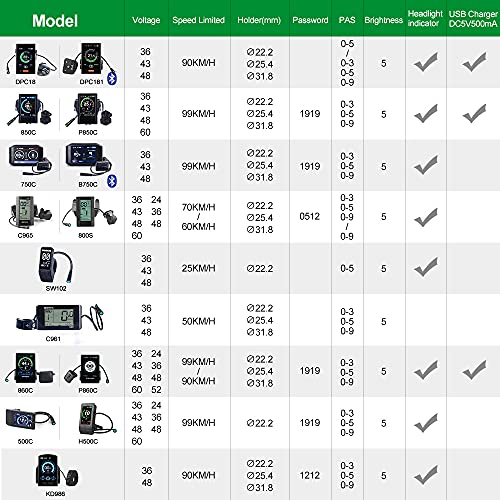Click the headlight checkmark in the 500C row

click(x=426, y=423)
